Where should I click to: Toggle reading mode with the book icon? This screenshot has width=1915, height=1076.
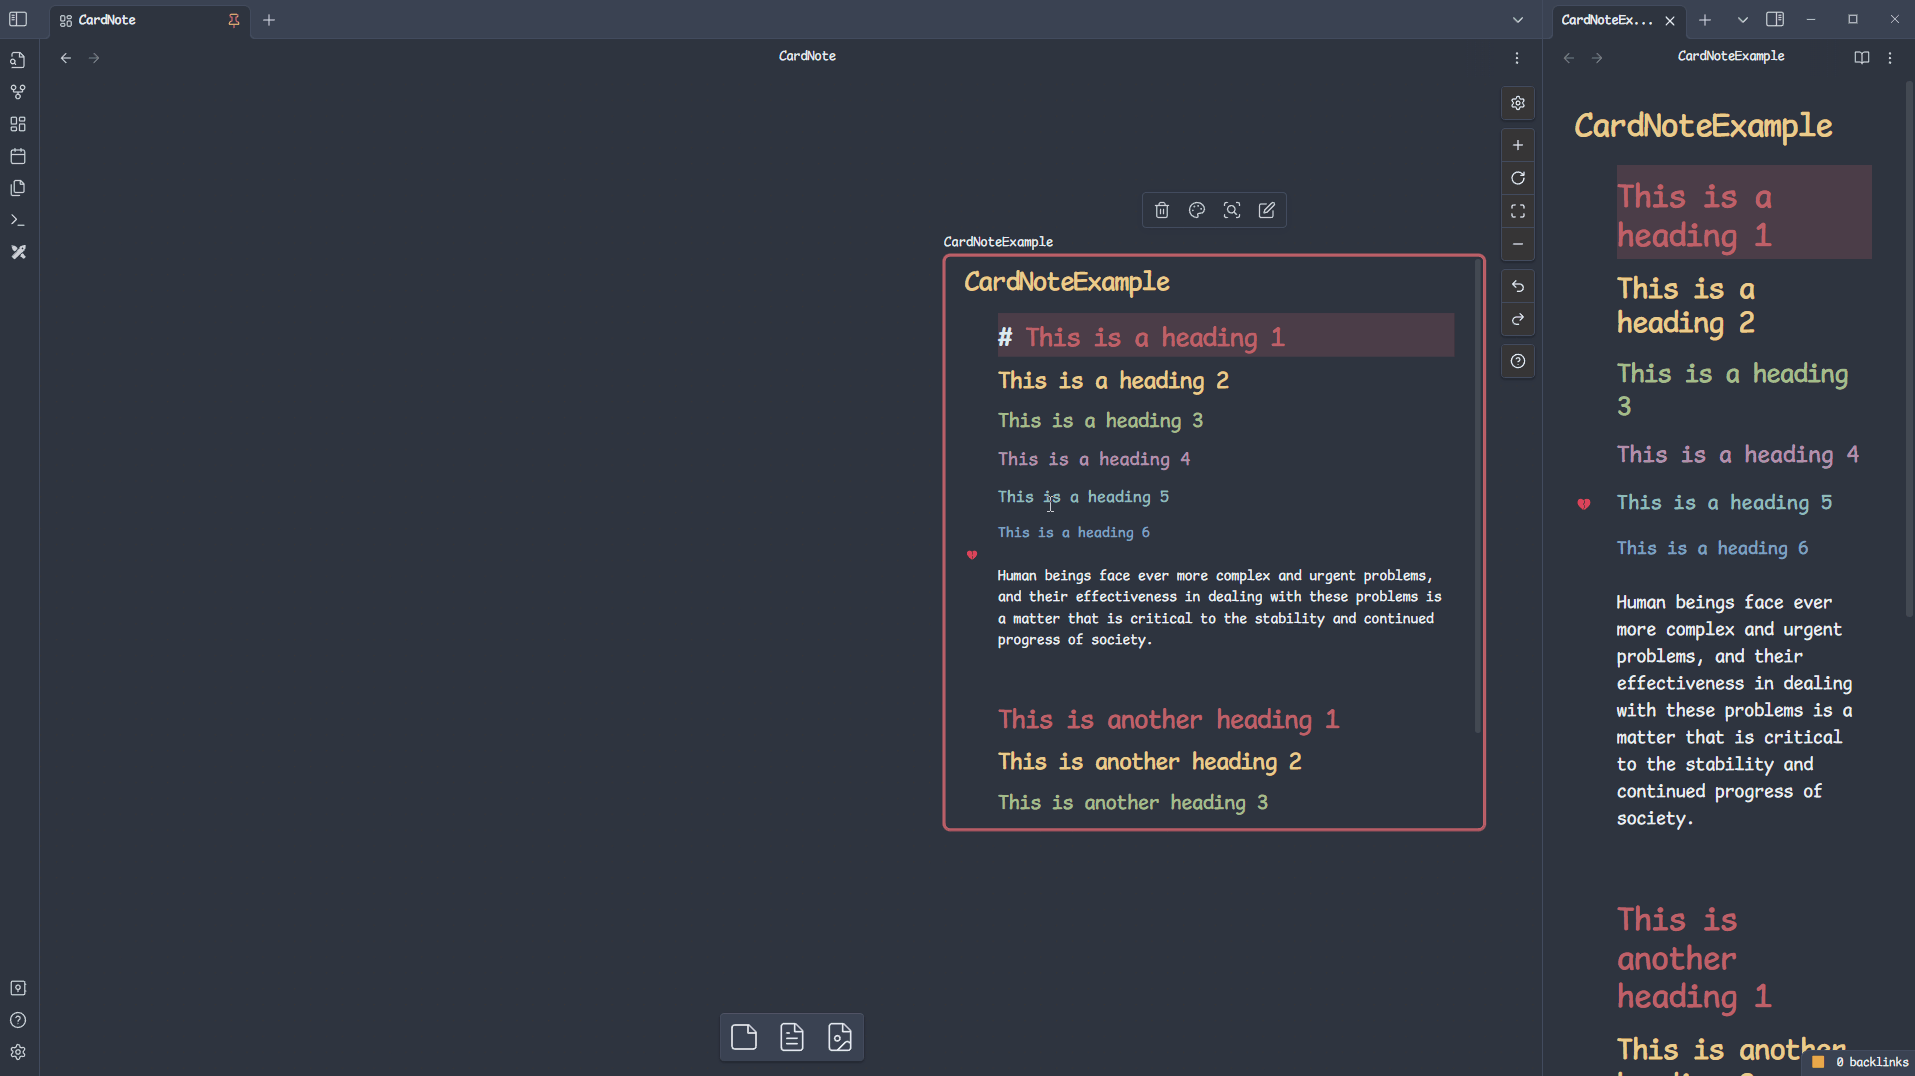pos(1861,57)
